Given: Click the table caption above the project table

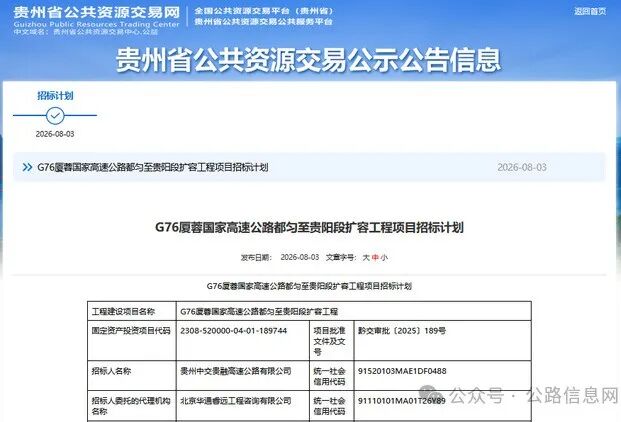Looking at the screenshot, I should [309, 286].
